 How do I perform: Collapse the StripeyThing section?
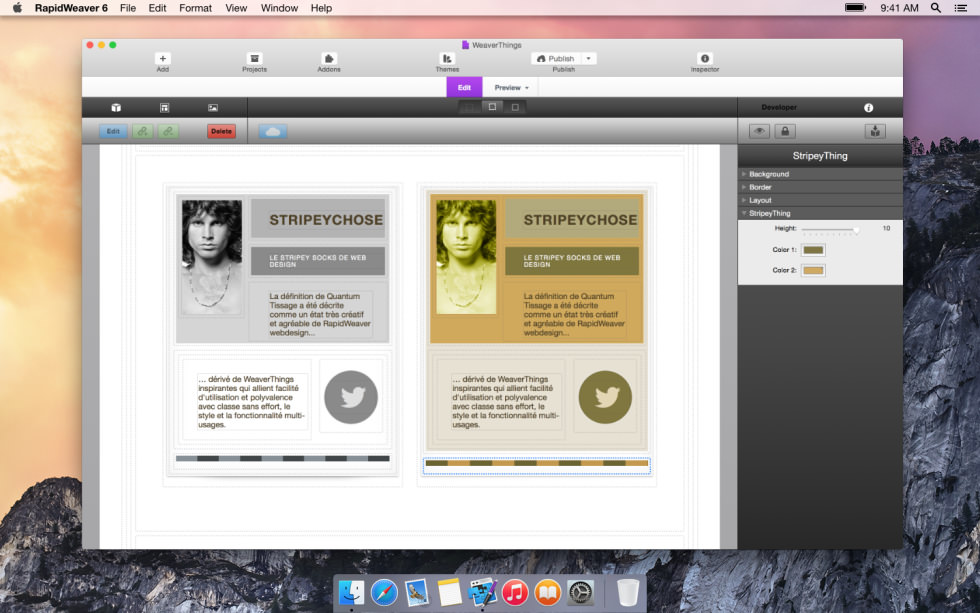pos(820,213)
